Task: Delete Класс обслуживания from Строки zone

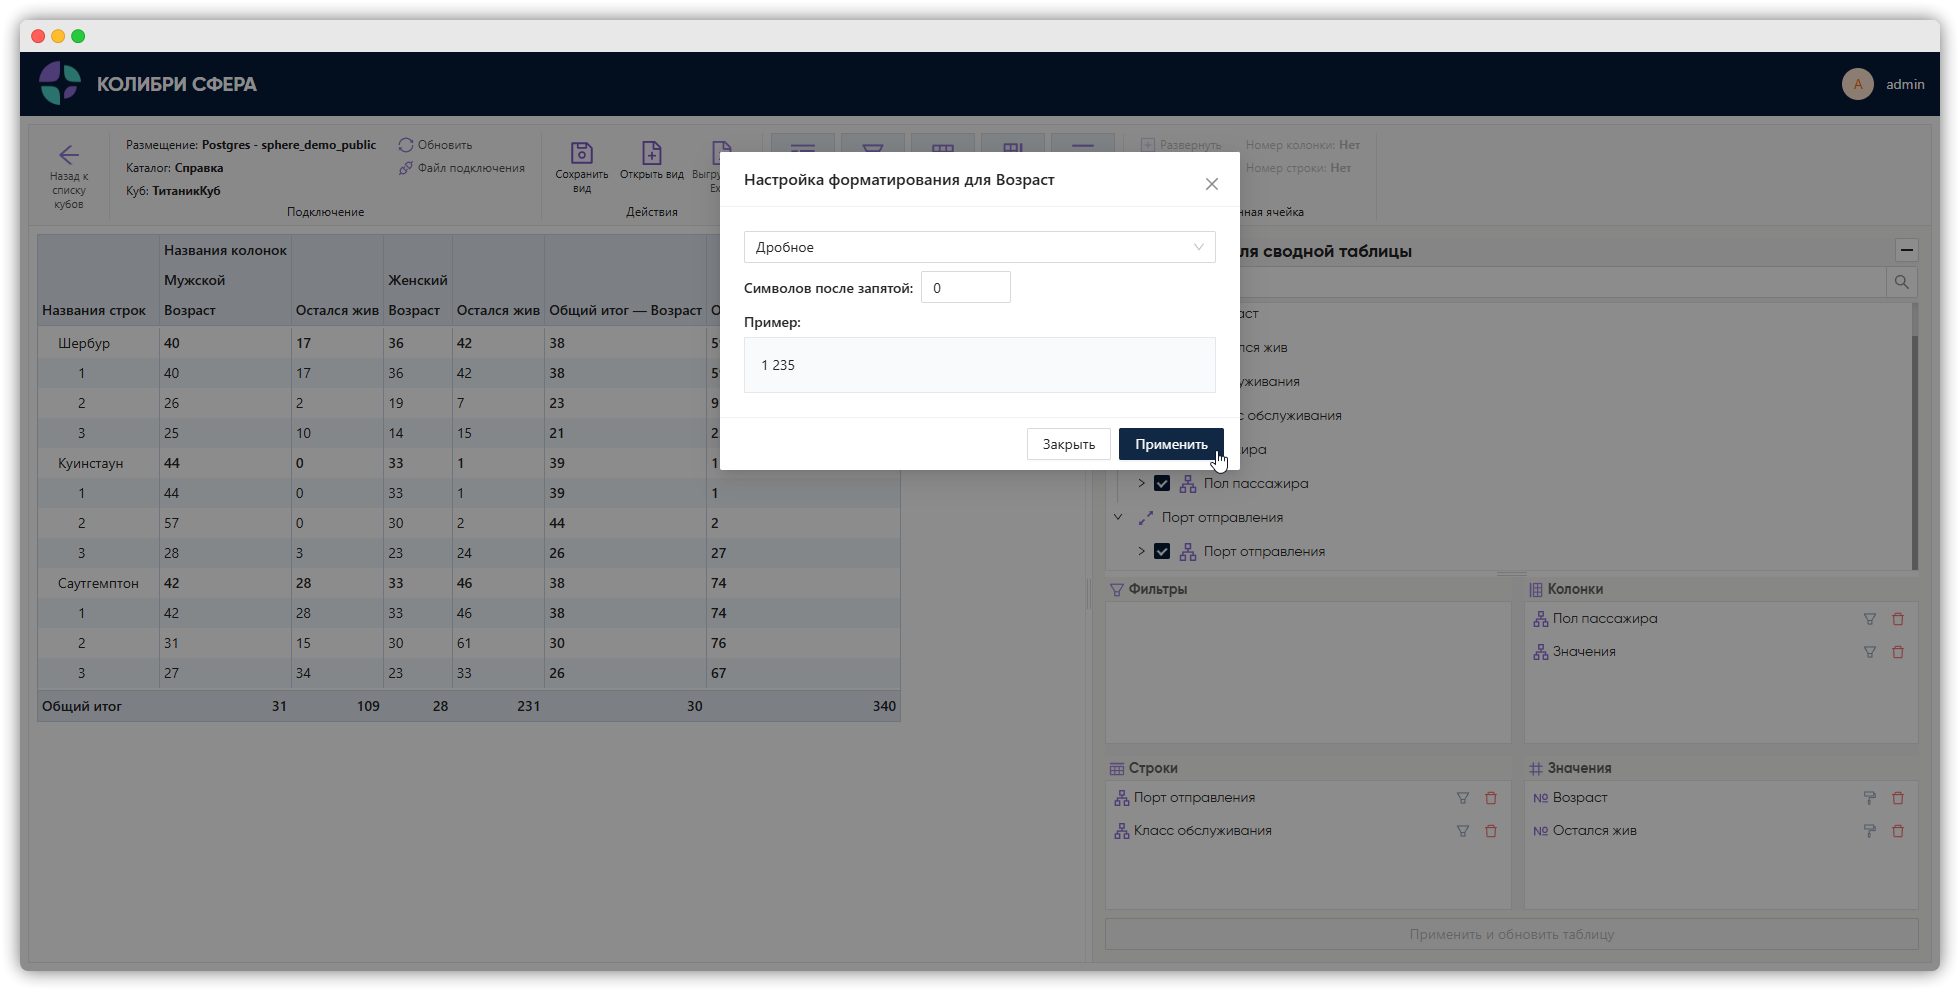Action: coord(1491,831)
